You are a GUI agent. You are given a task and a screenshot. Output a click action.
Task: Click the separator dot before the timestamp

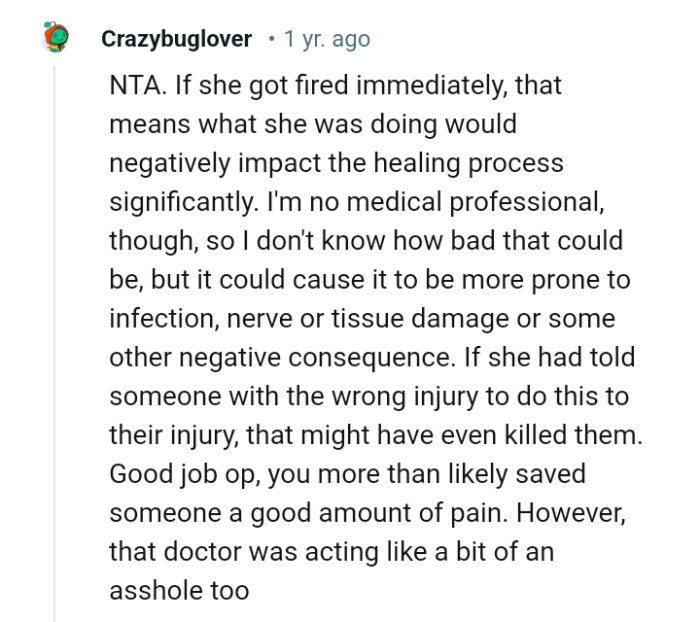(x=270, y=40)
